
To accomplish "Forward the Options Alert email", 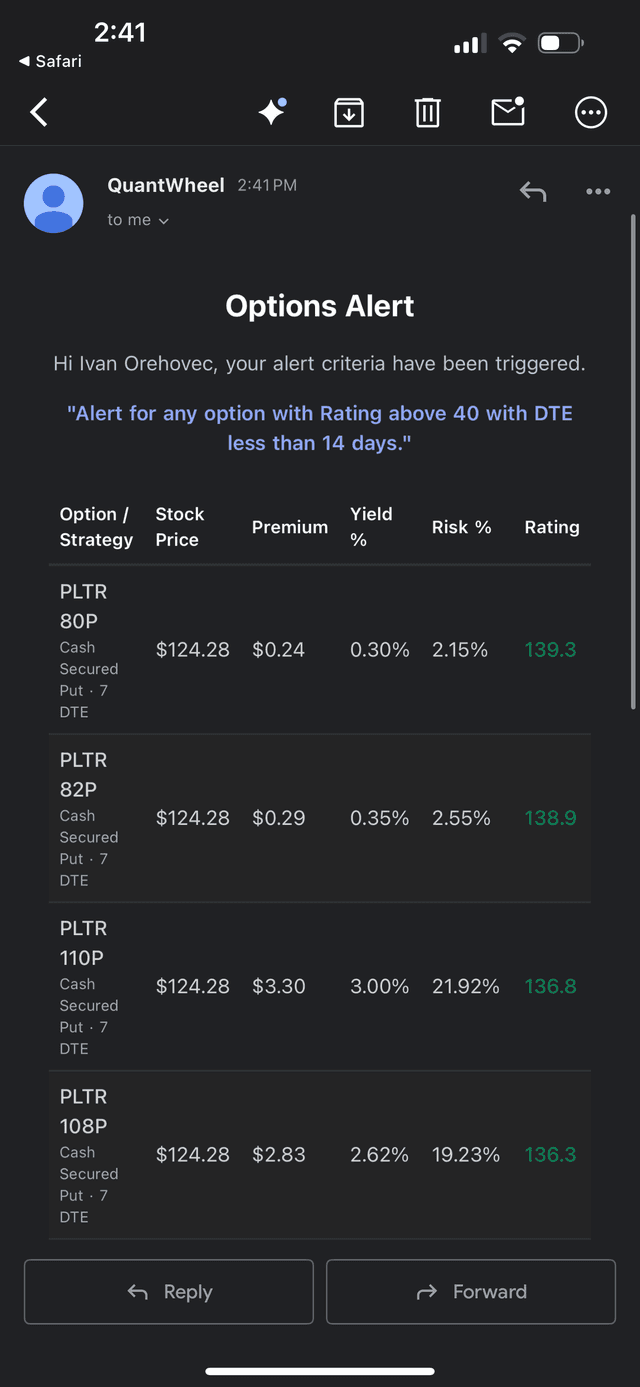I will click(470, 1291).
